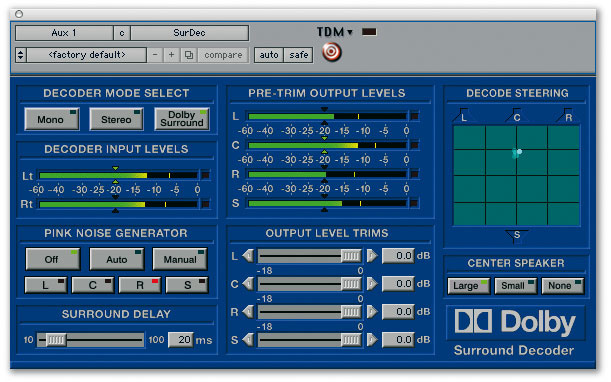Open the SurDec plug-in selector
This screenshot has height=382, width=611.
[x=189, y=33]
